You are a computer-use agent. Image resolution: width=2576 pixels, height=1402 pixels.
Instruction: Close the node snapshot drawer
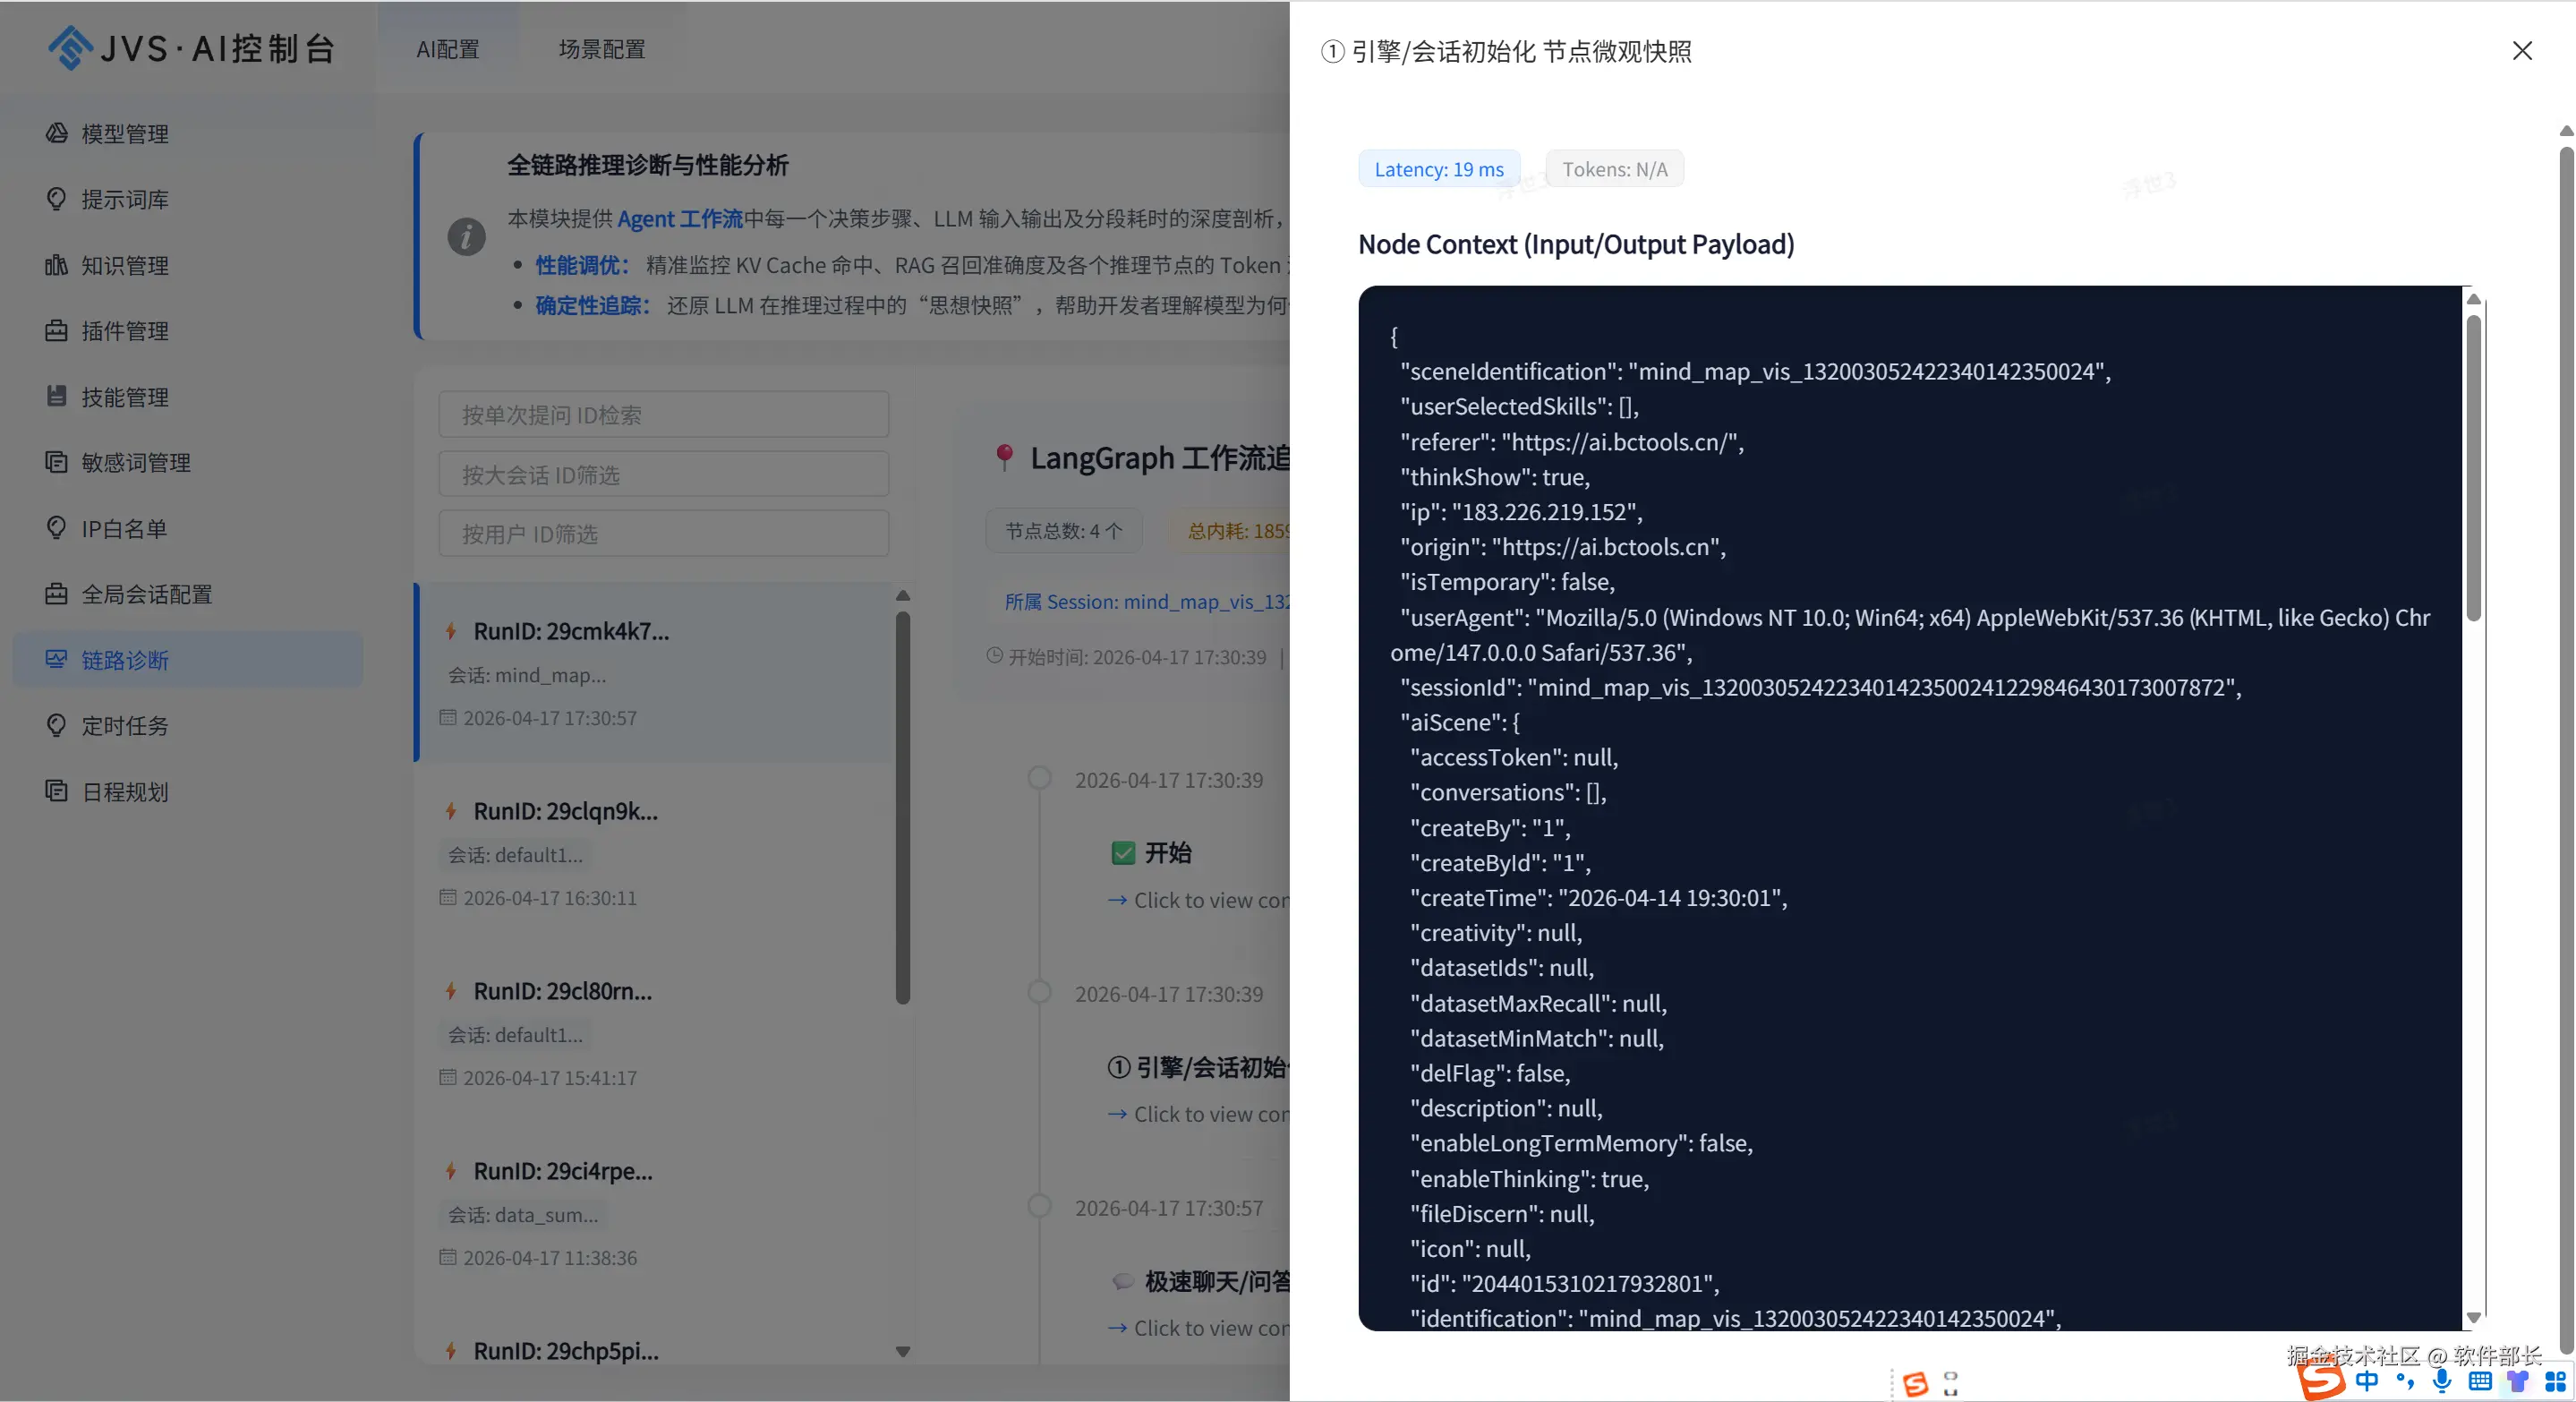2521,51
